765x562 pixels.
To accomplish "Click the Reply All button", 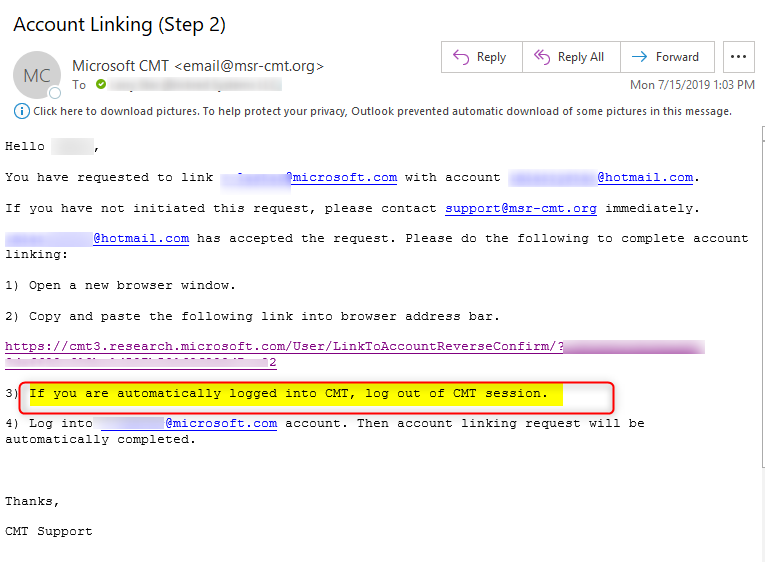I will pos(571,57).
